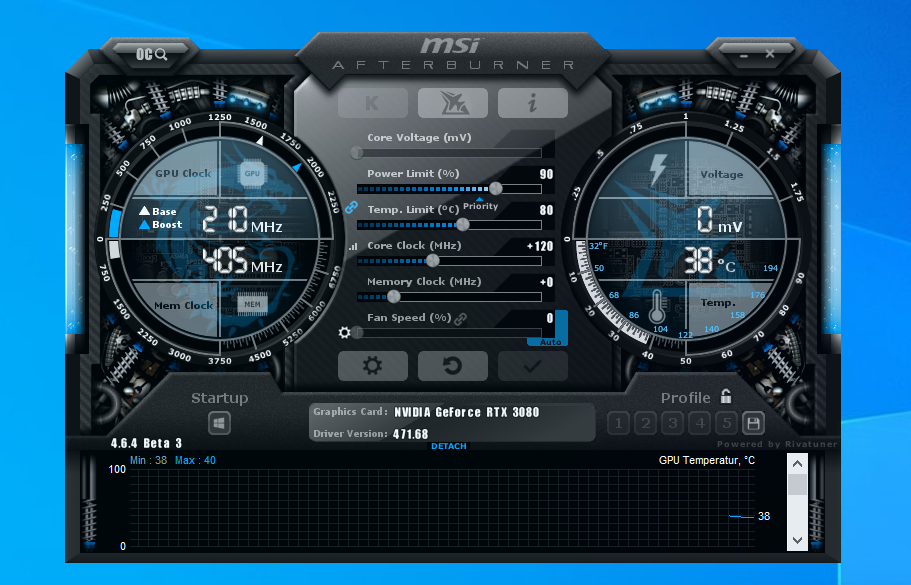Screen dimensions: 911x585
Task: Click the version label 4.6.4 Beta 3
Action: pos(146,443)
